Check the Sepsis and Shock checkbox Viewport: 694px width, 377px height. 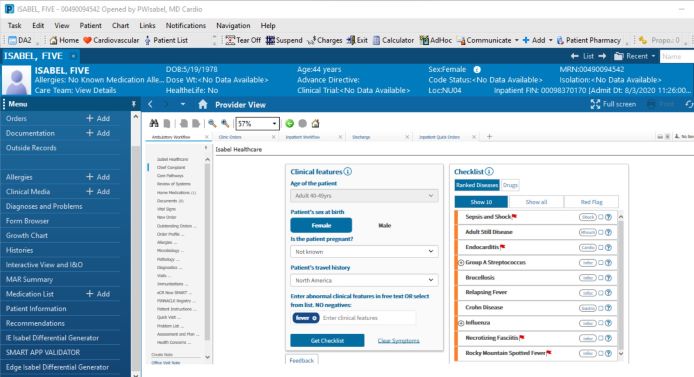(601, 217)
